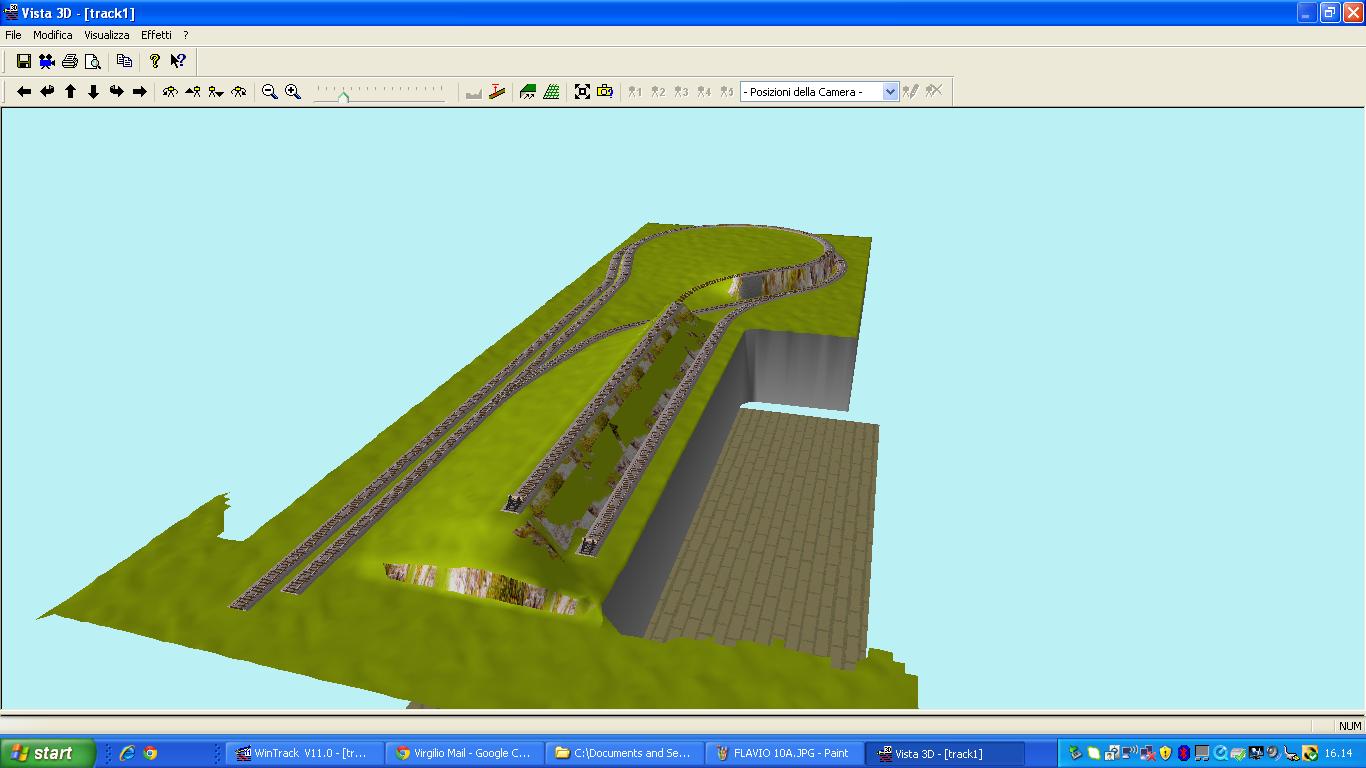
Task: Click the curved turn-left arrow icon
Action: [x=47, y=91]
